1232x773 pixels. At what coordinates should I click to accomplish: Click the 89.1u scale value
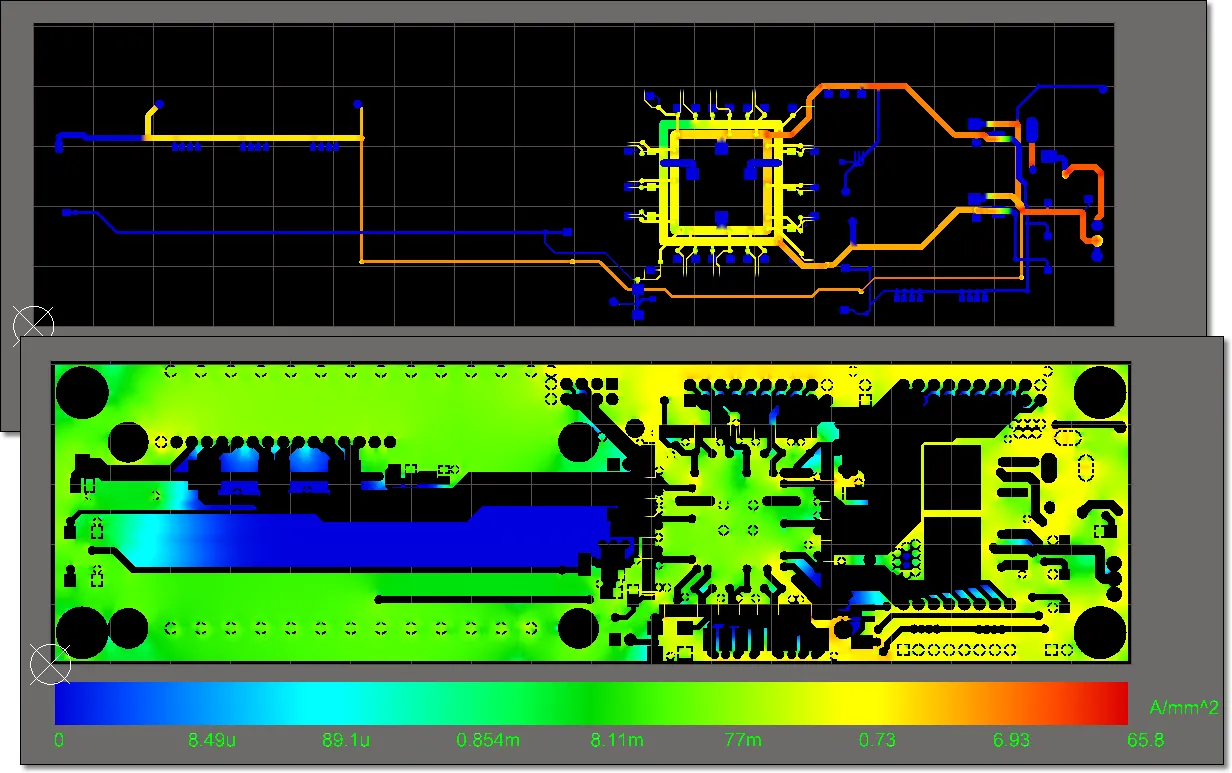point(345,741)
